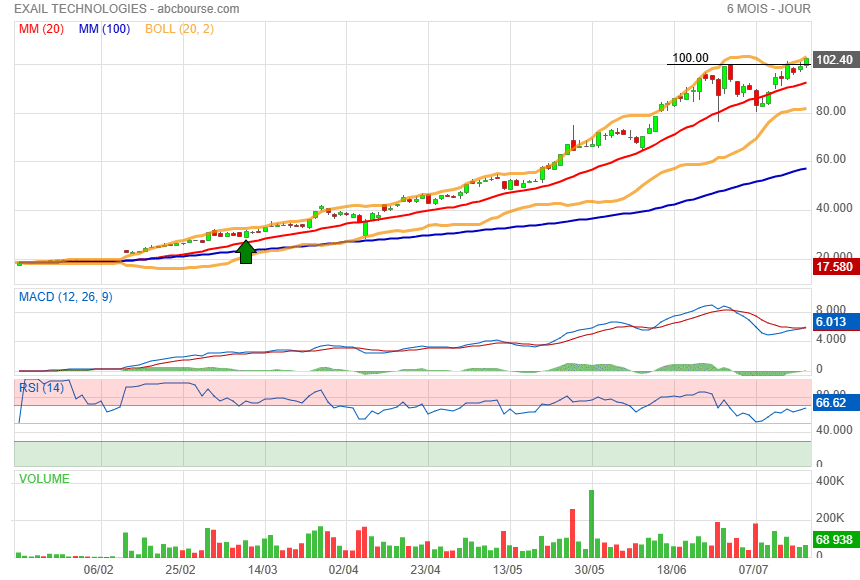This screenshot has height=580, width=860.
Task: Click the 07/07 date label
Action: tap(754, 570)
